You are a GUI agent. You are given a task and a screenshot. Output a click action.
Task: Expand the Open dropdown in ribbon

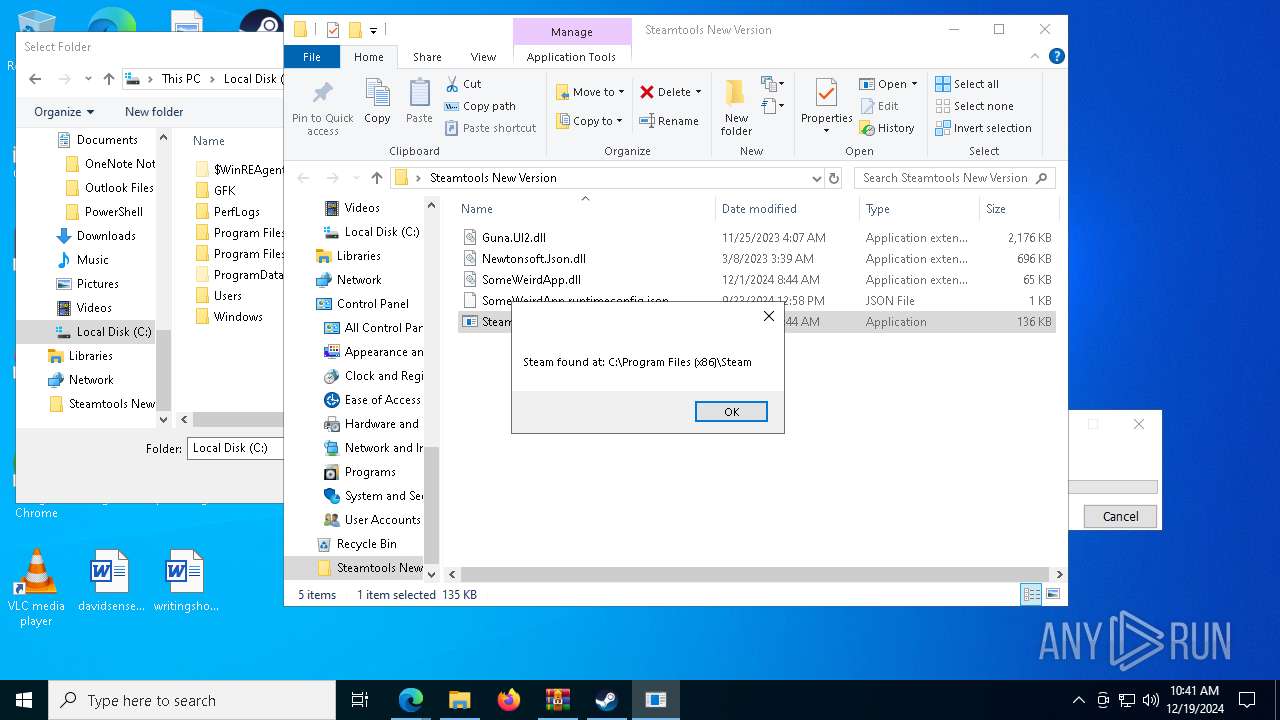click(888, 84)
